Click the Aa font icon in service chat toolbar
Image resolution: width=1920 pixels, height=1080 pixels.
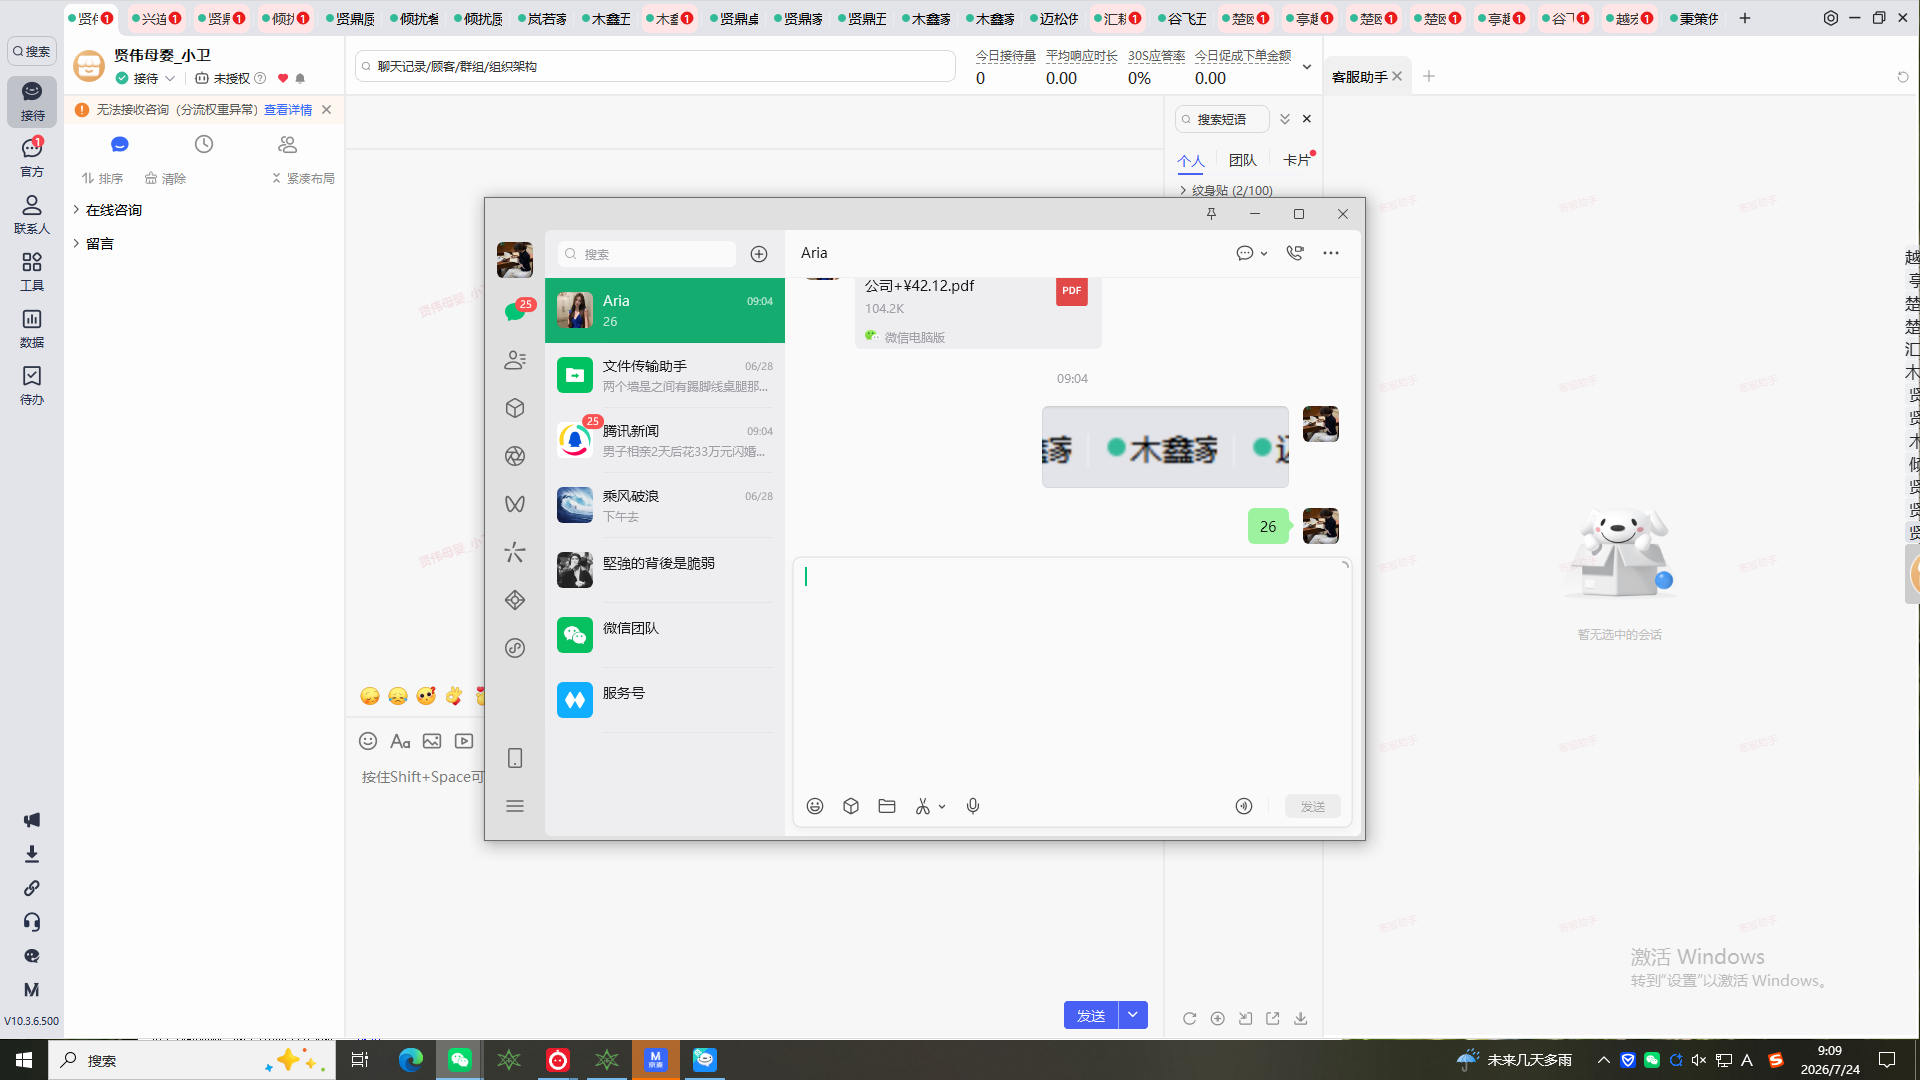click(x=400, y=741)
